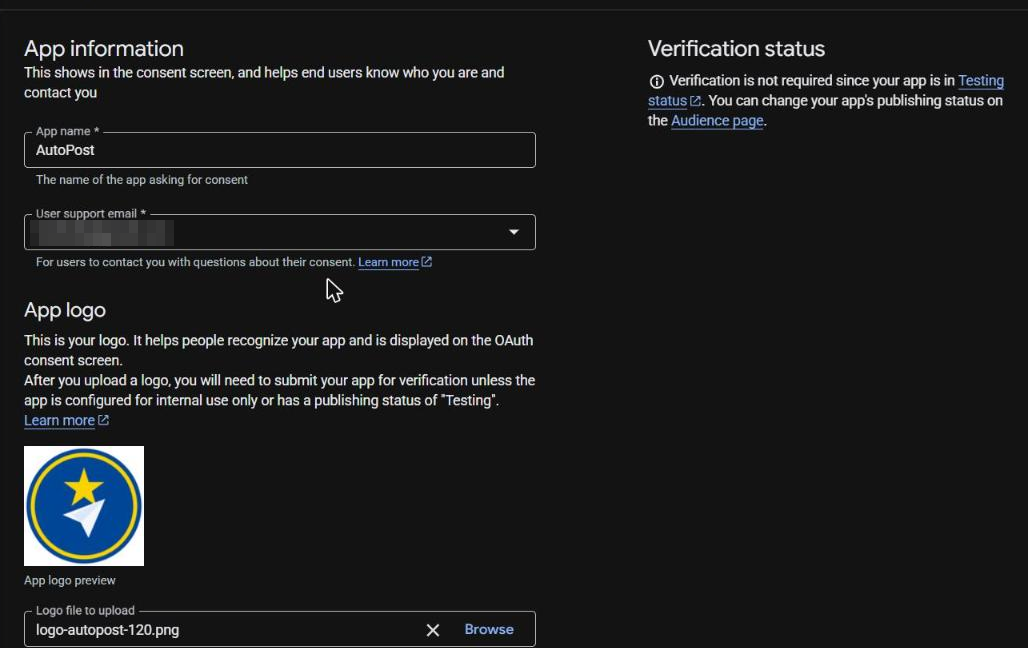The width and height of the screenshot is (1028, 648).
Task: Select the App information heading
Action: pyautogui.click(x=104, y=49)
